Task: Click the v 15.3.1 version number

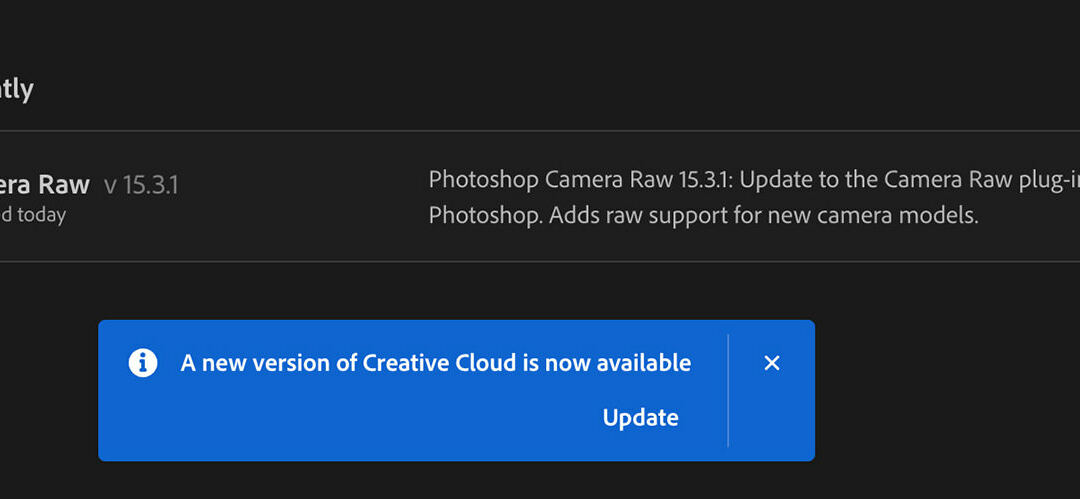Action: (141, 185)
